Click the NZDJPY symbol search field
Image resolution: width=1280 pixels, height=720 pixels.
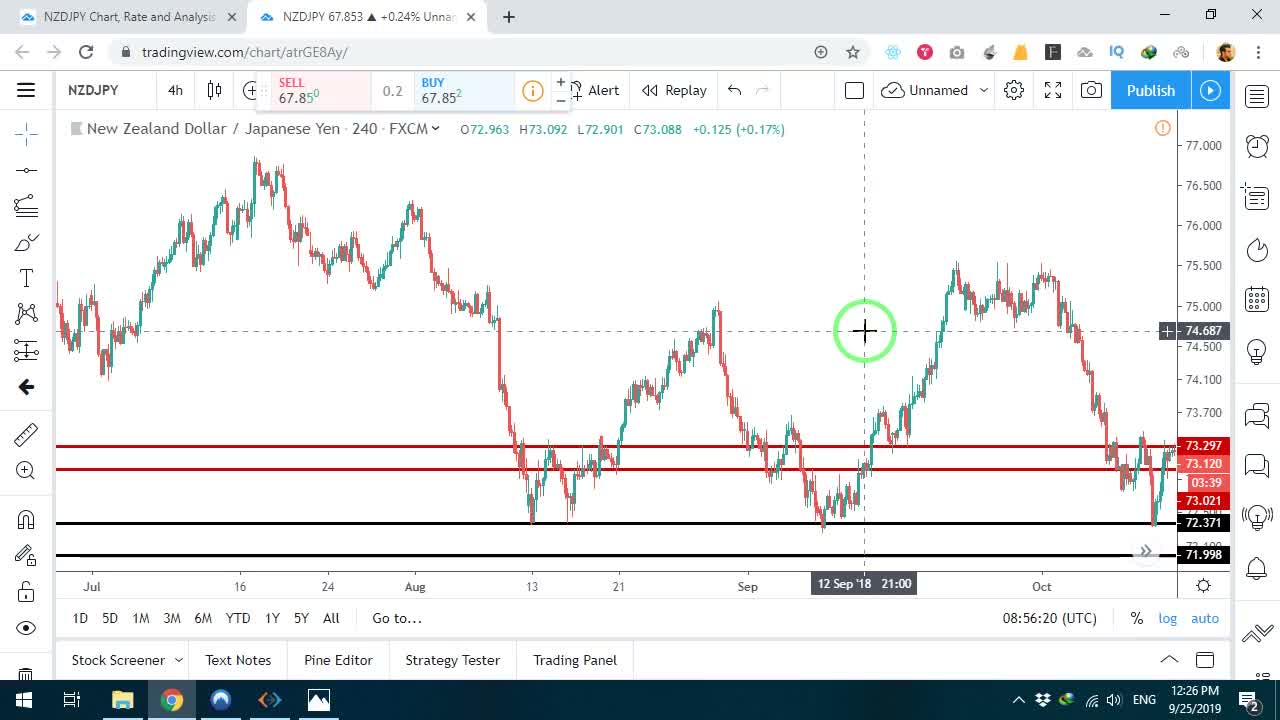coord(93,90)
